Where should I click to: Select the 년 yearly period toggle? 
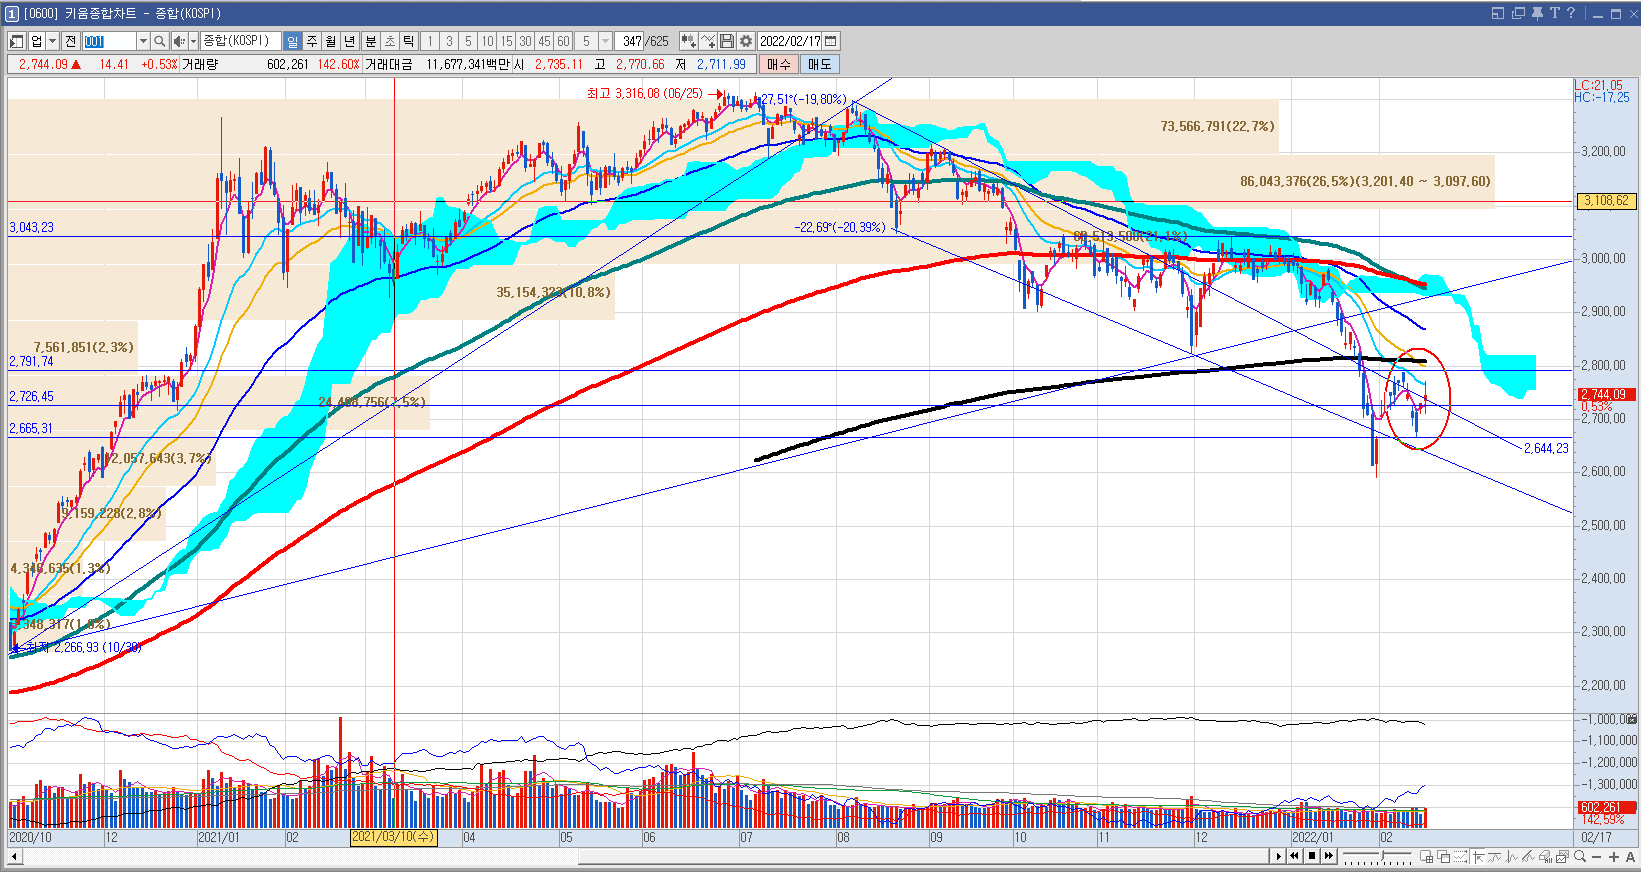pyautogui.click(x=350, y=41)
